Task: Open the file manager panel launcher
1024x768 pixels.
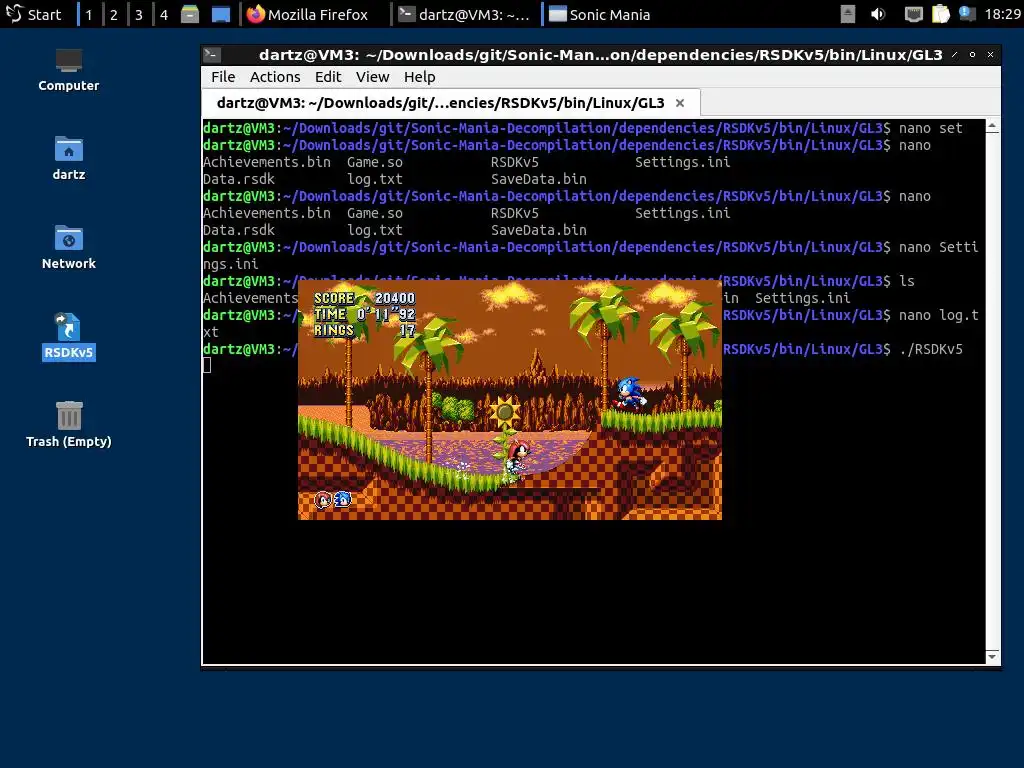Action: pyautogui.click(x=190, y=14)
